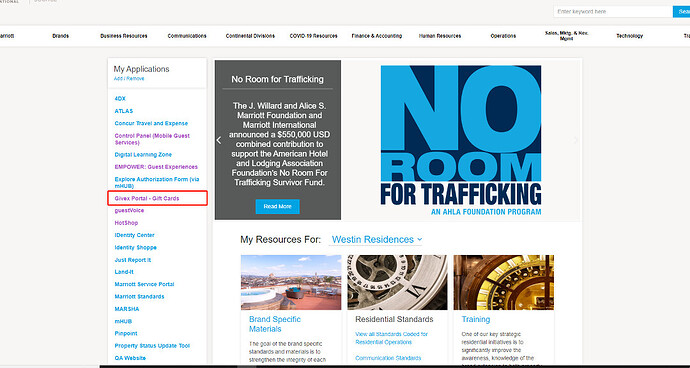Click the Read More button
690x368 pixels.
[277, 206]
